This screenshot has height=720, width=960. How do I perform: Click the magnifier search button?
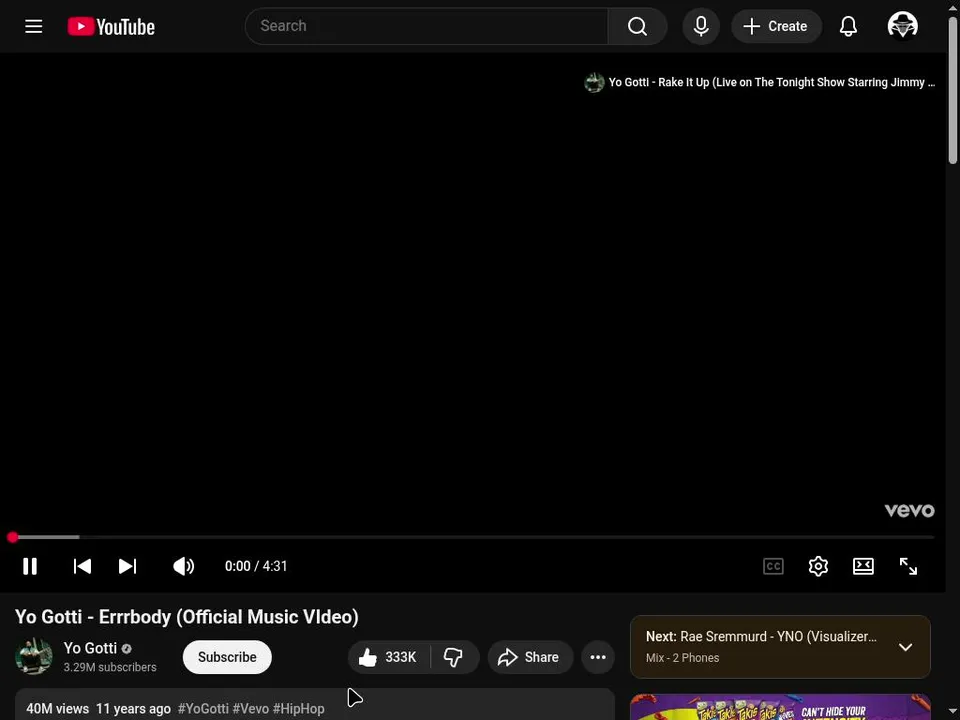click(637, 26)
